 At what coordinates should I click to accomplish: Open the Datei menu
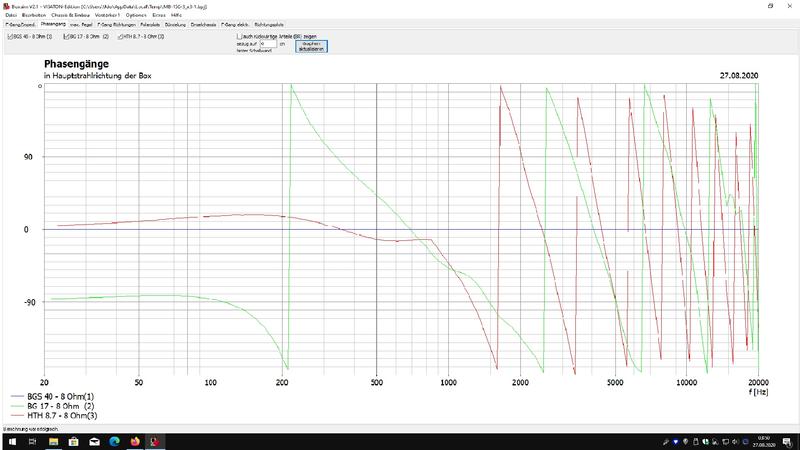[x=11, y=15]
